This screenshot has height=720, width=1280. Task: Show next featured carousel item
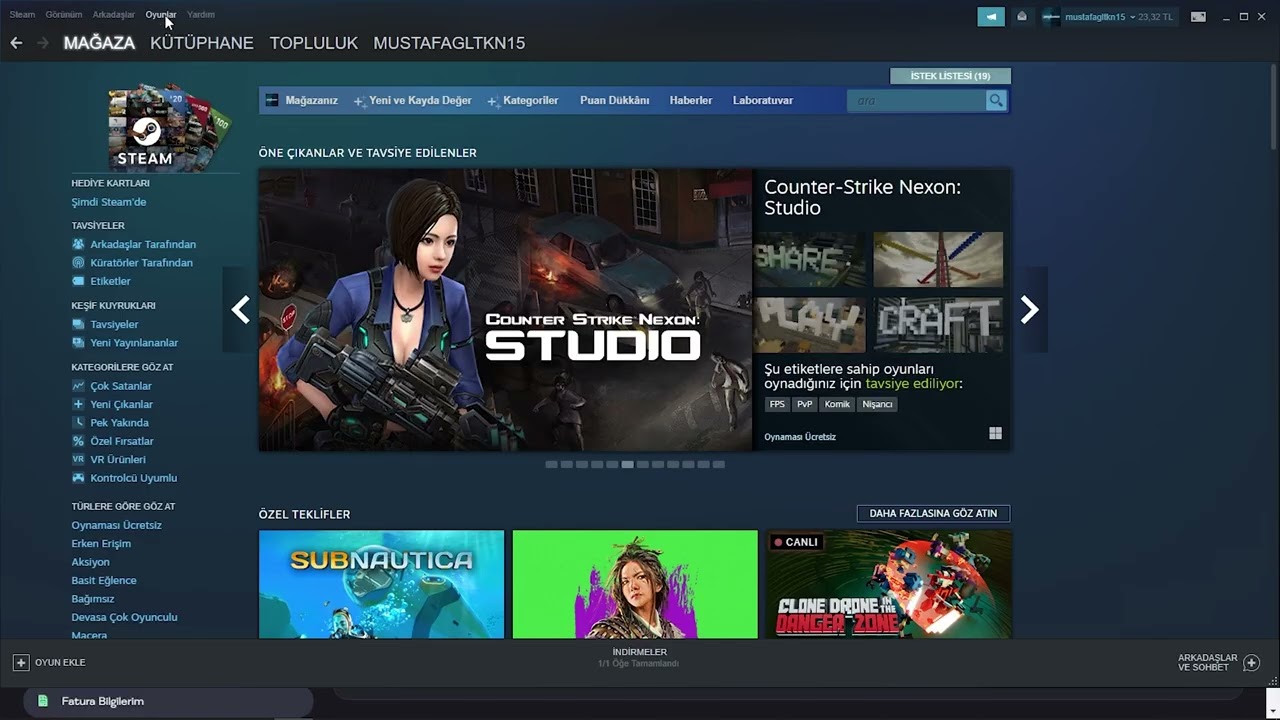point(1030,310)
